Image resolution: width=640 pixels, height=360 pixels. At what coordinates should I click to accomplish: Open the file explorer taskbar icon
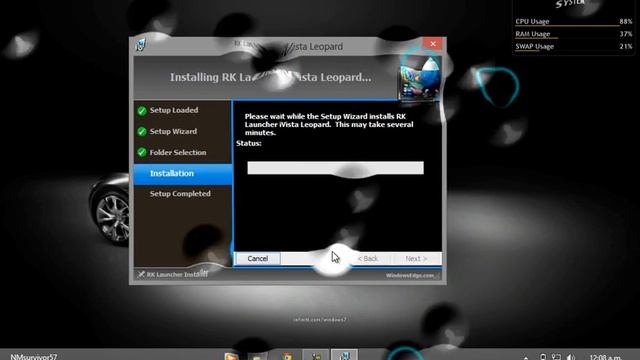257,356
